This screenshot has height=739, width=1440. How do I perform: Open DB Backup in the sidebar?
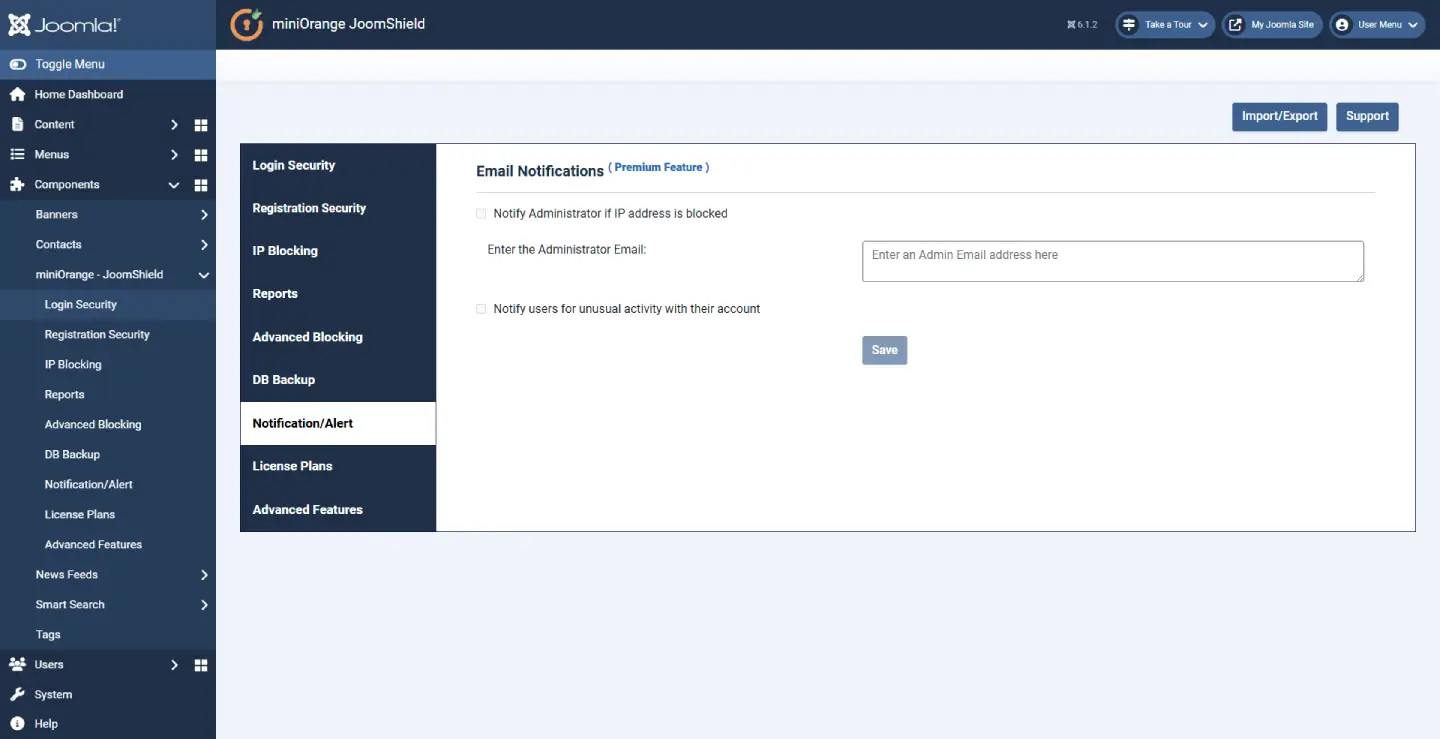coord(108,454)
